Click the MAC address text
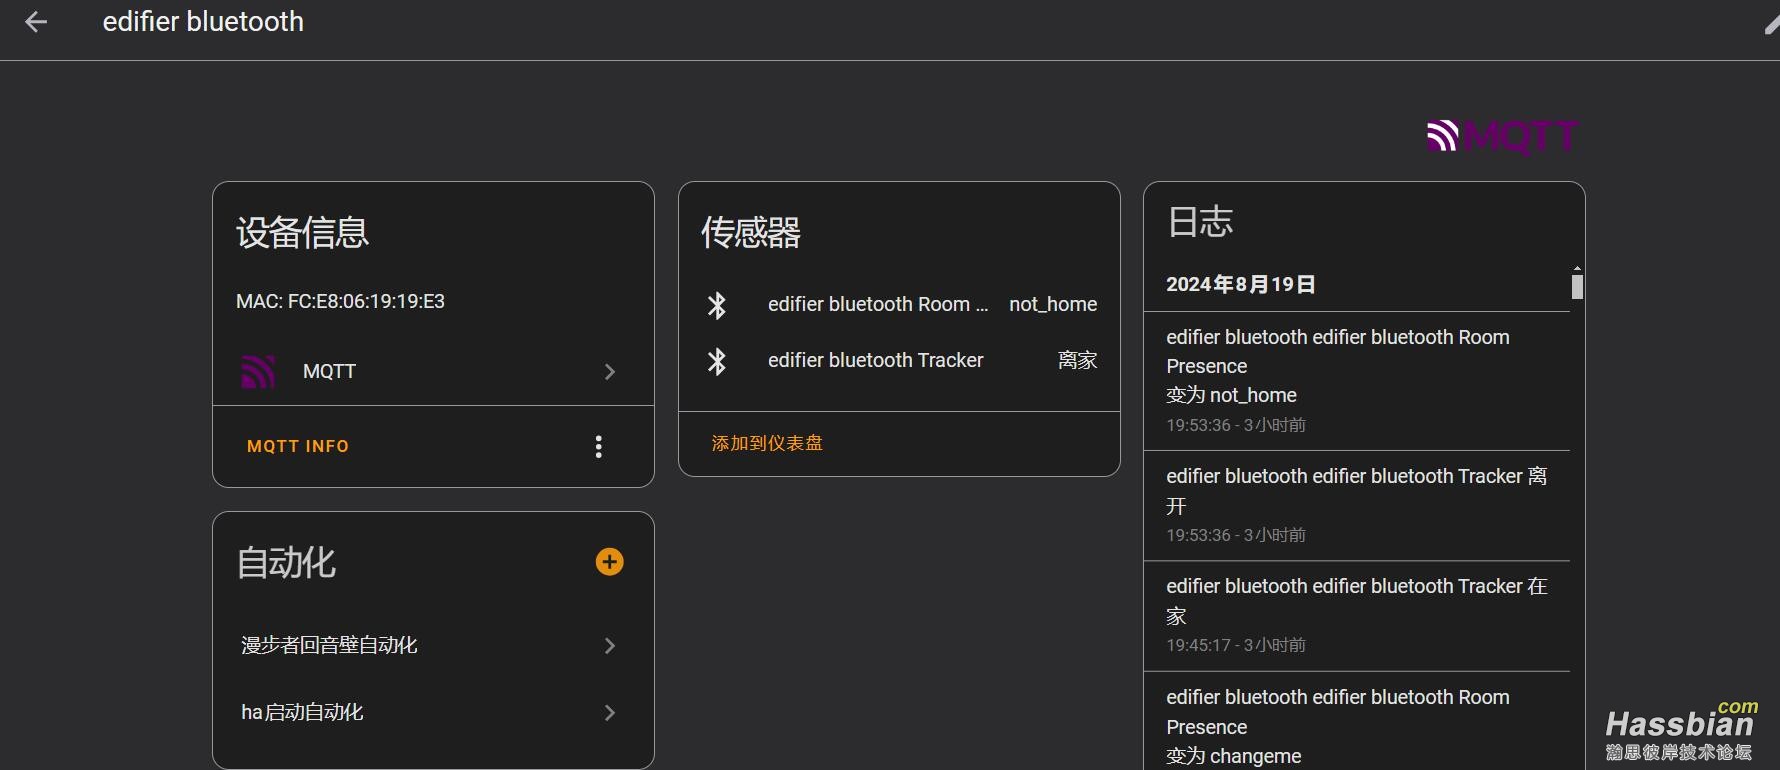The width and height of the screenshot is (1780, 770). click(340, 301)
